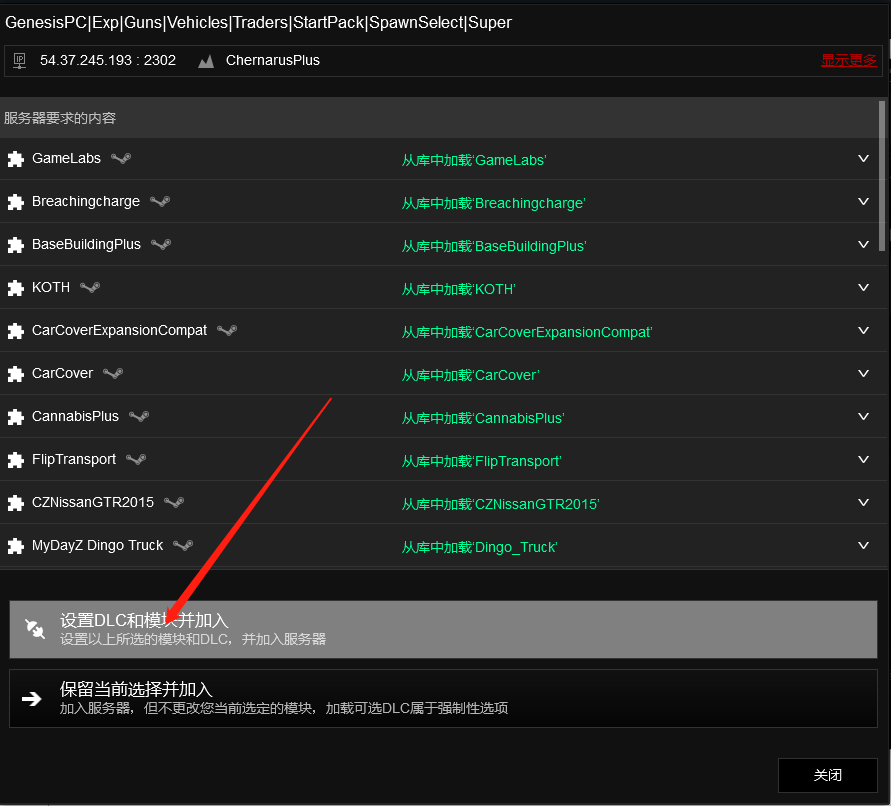Expand the CZNissanGTR2015 row chevron

(x=863, y=502)
